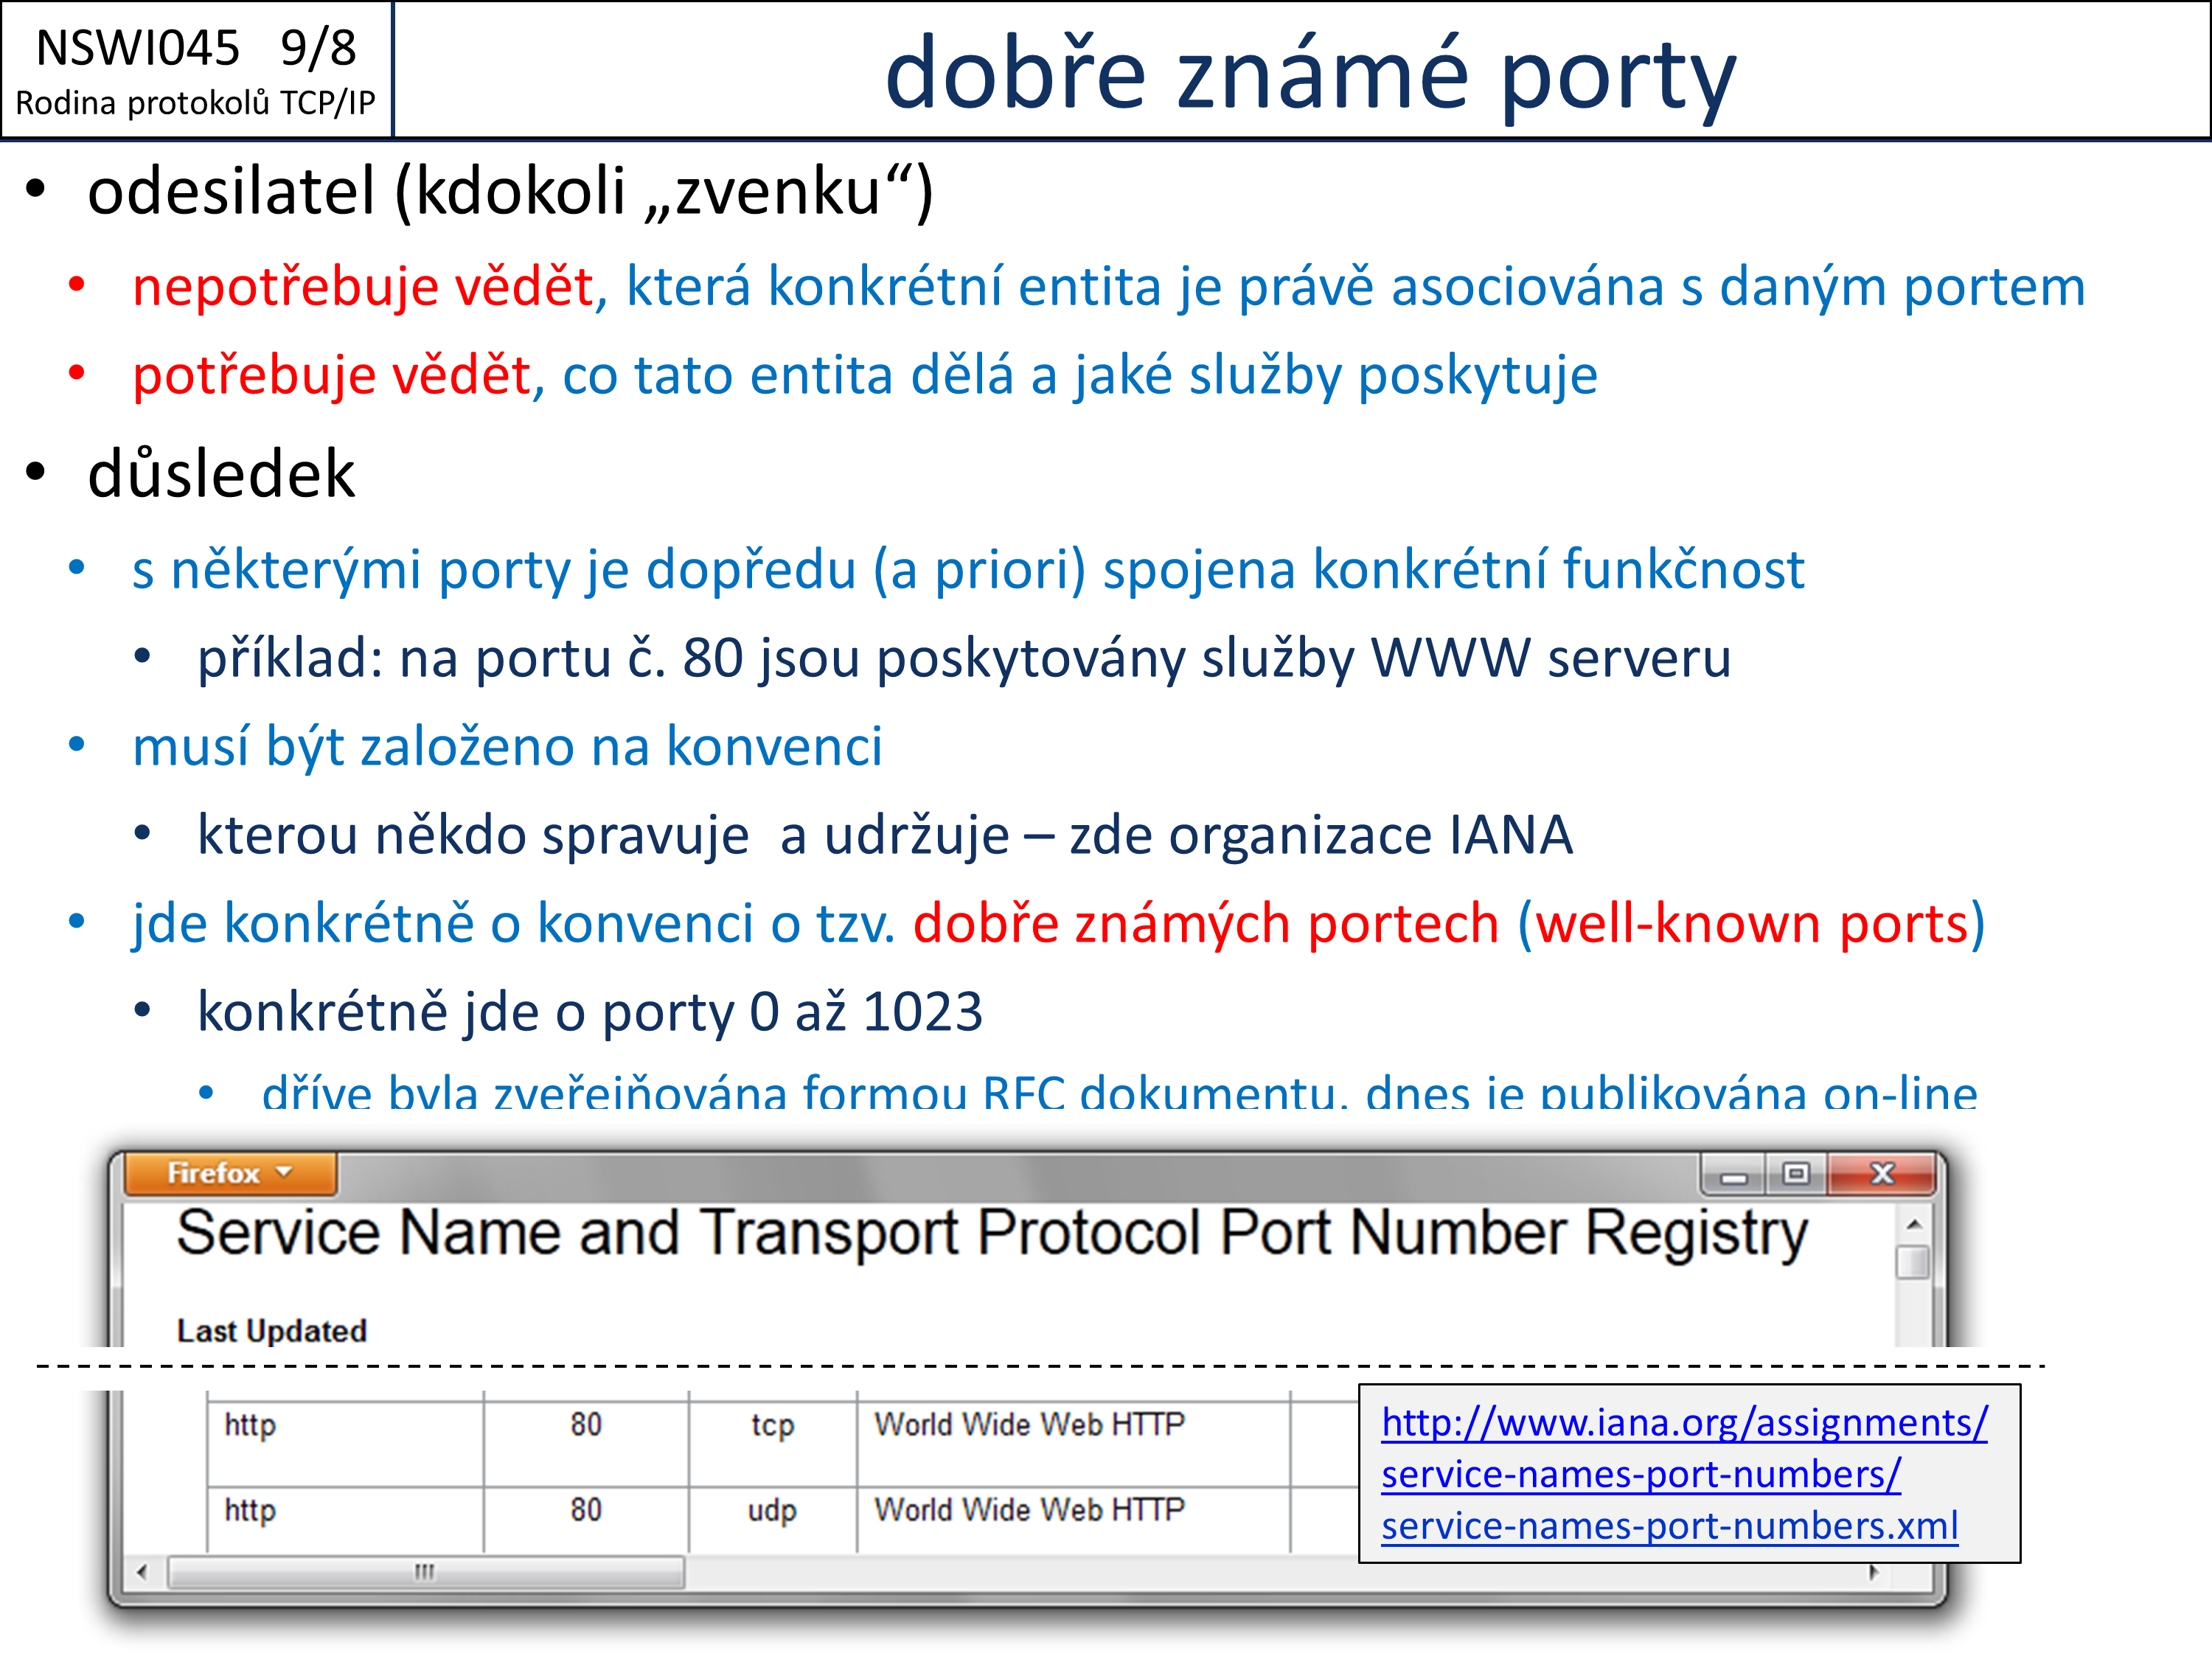Viewport: 2212px width, 1659px height.
Task: Click the red text potřebuje vědět
Action: (331, 376)
